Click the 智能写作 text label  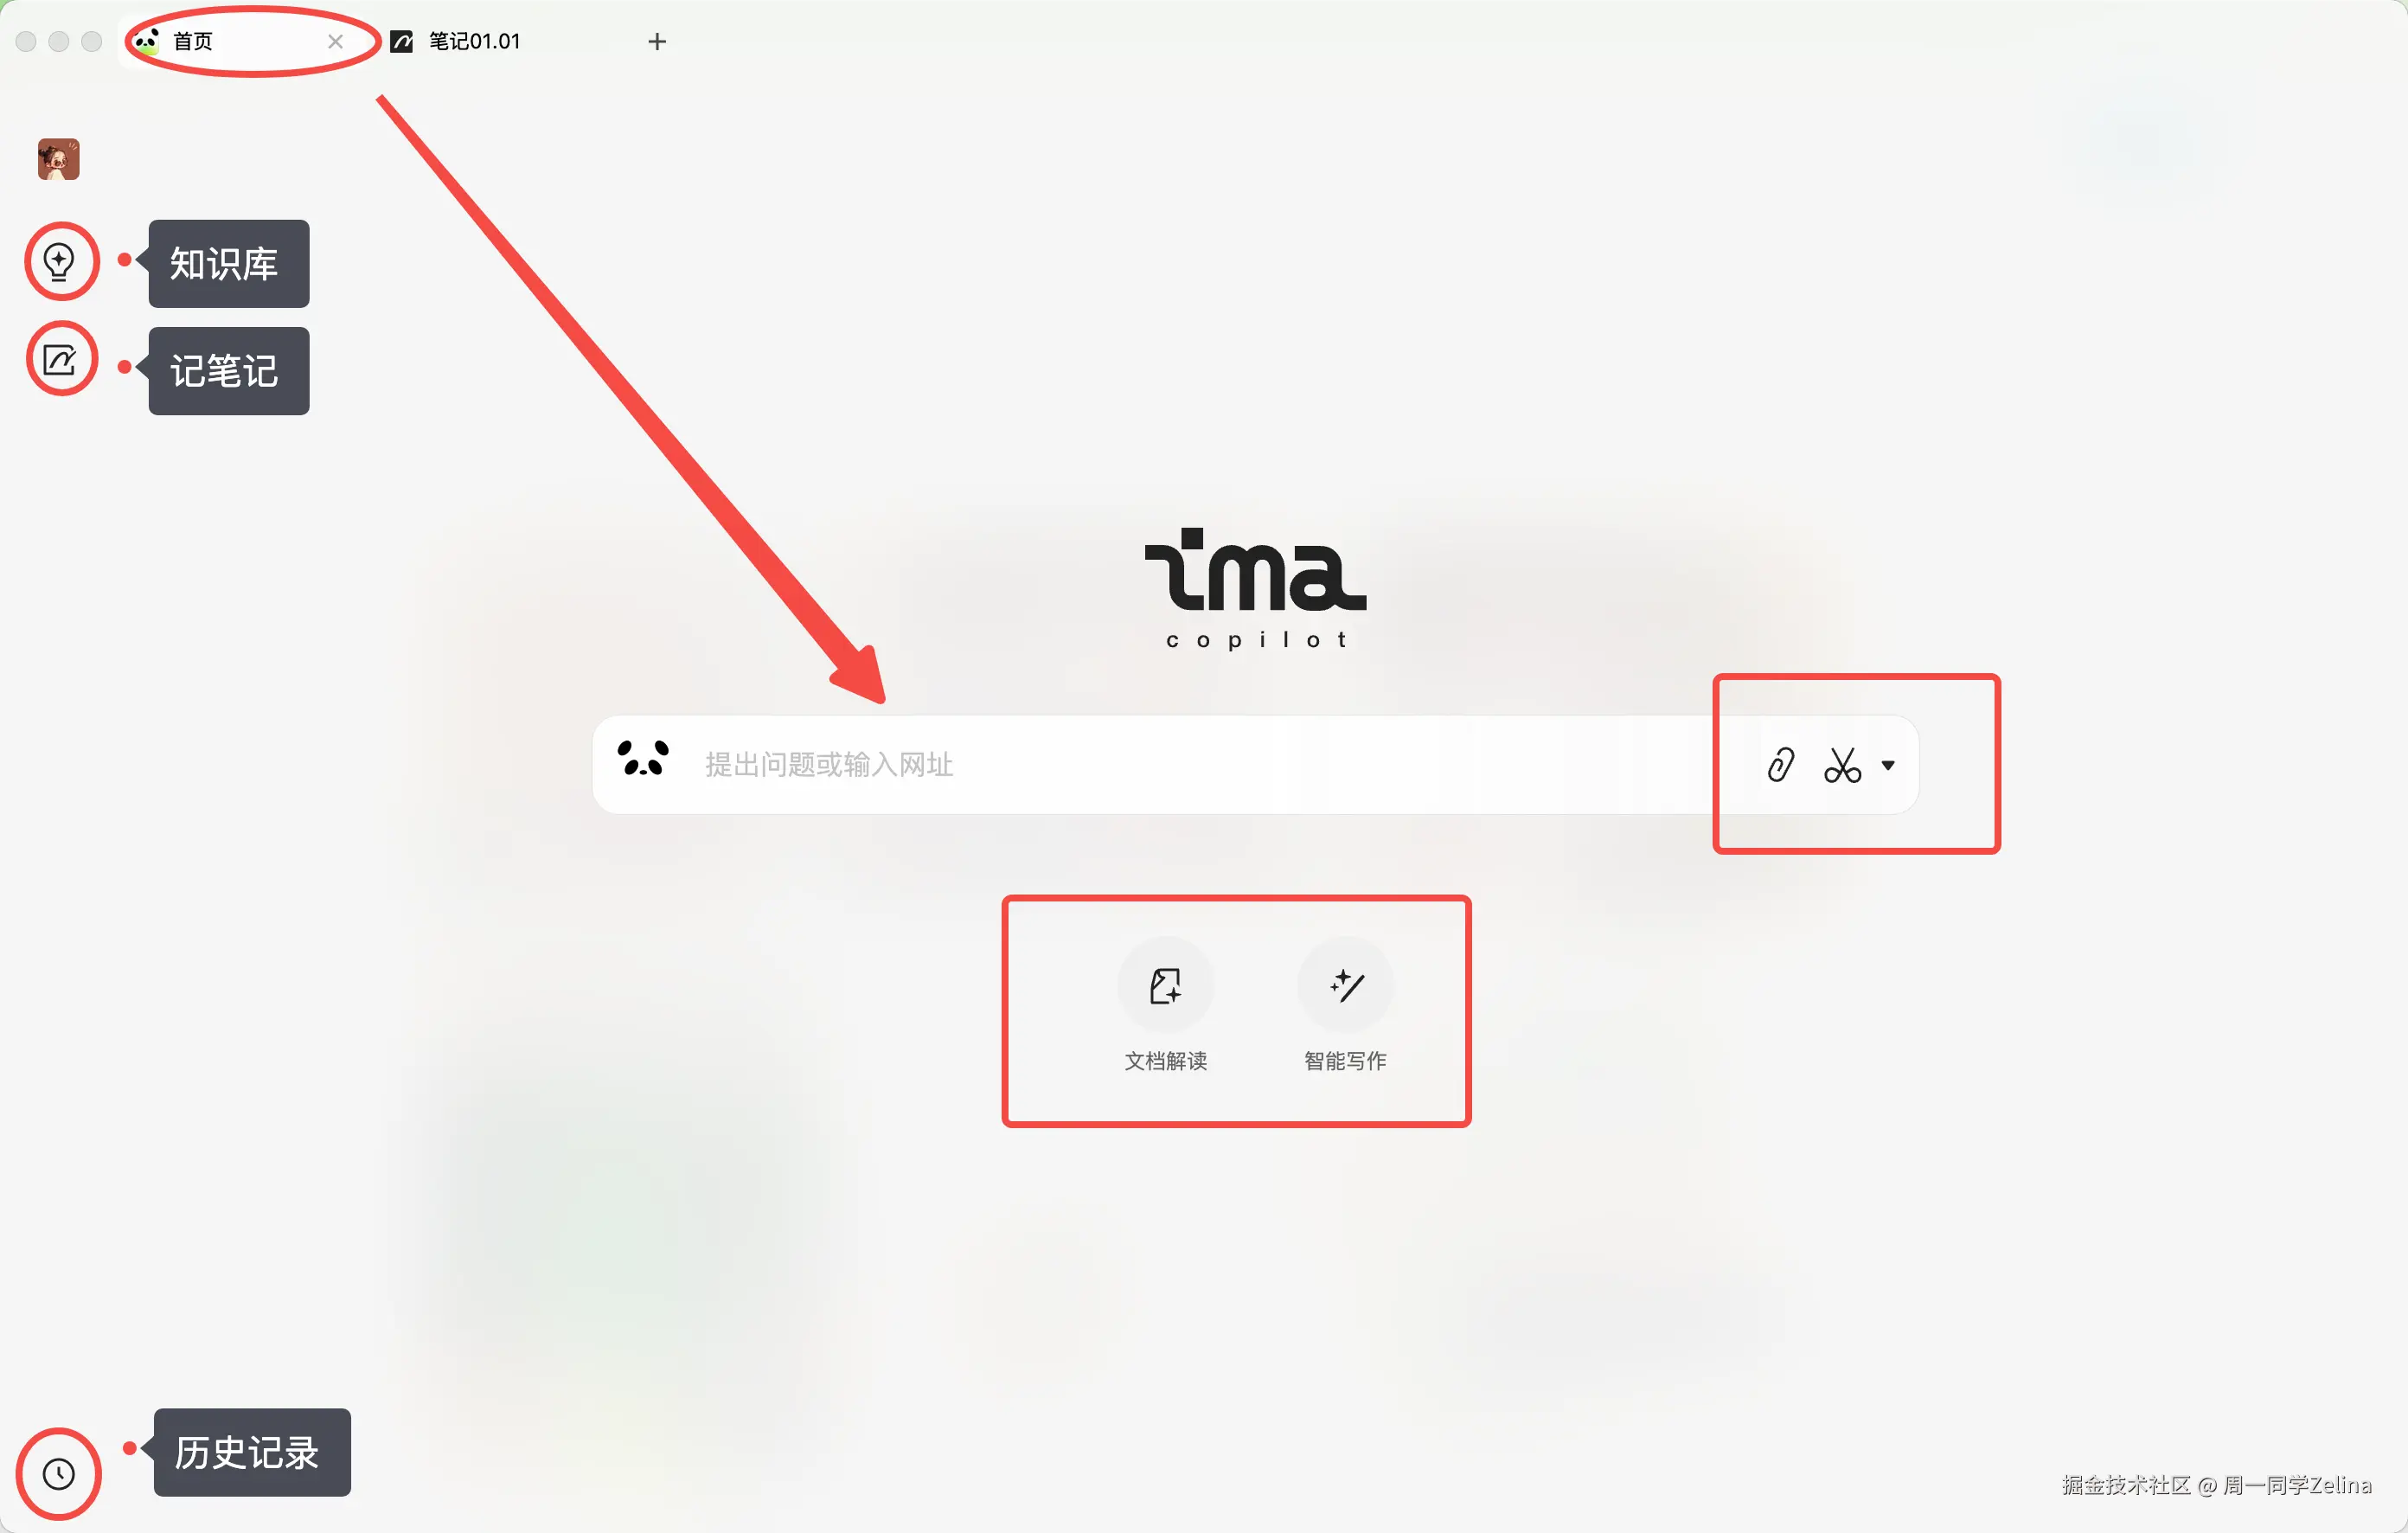(1345, 1061)
